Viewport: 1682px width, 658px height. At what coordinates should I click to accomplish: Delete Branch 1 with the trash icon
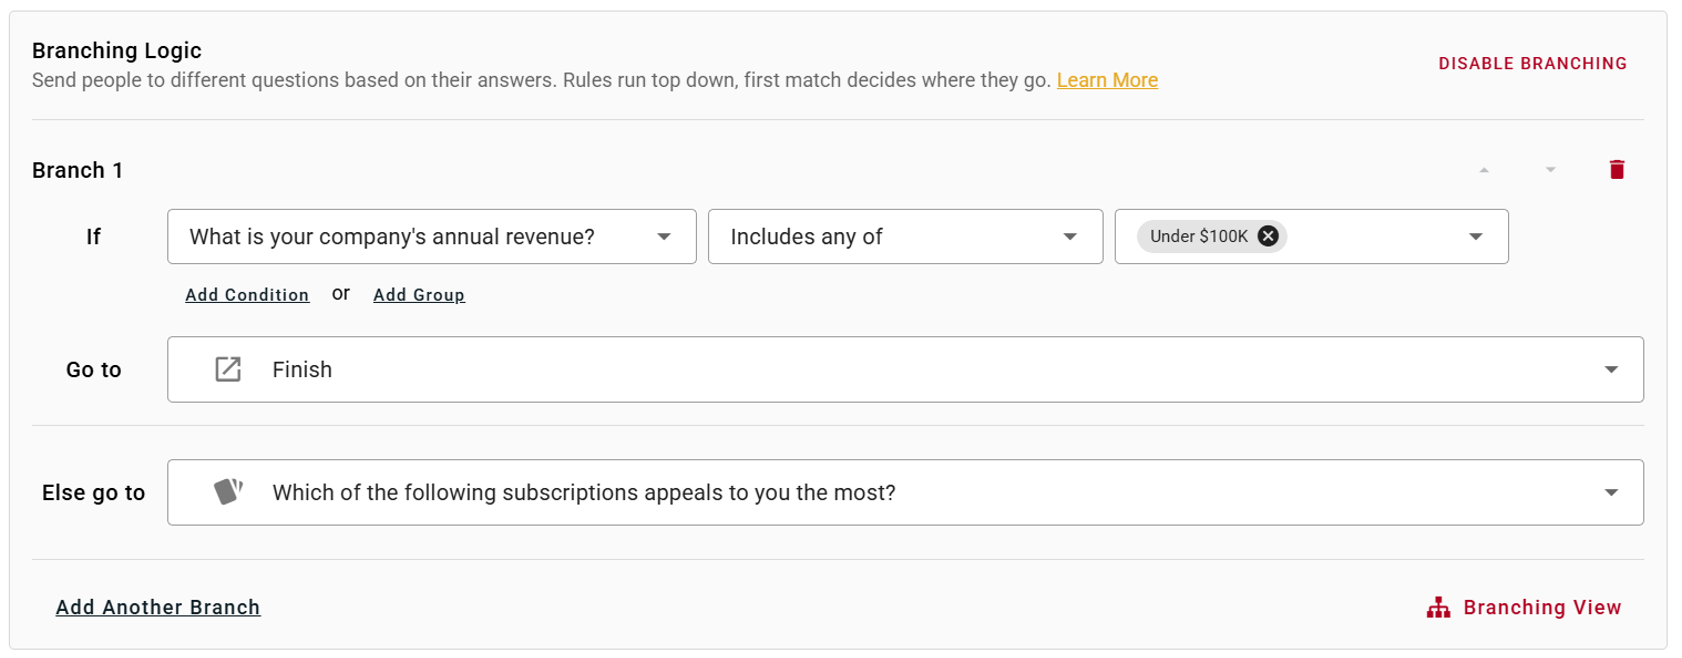(x=1616, y=169)
